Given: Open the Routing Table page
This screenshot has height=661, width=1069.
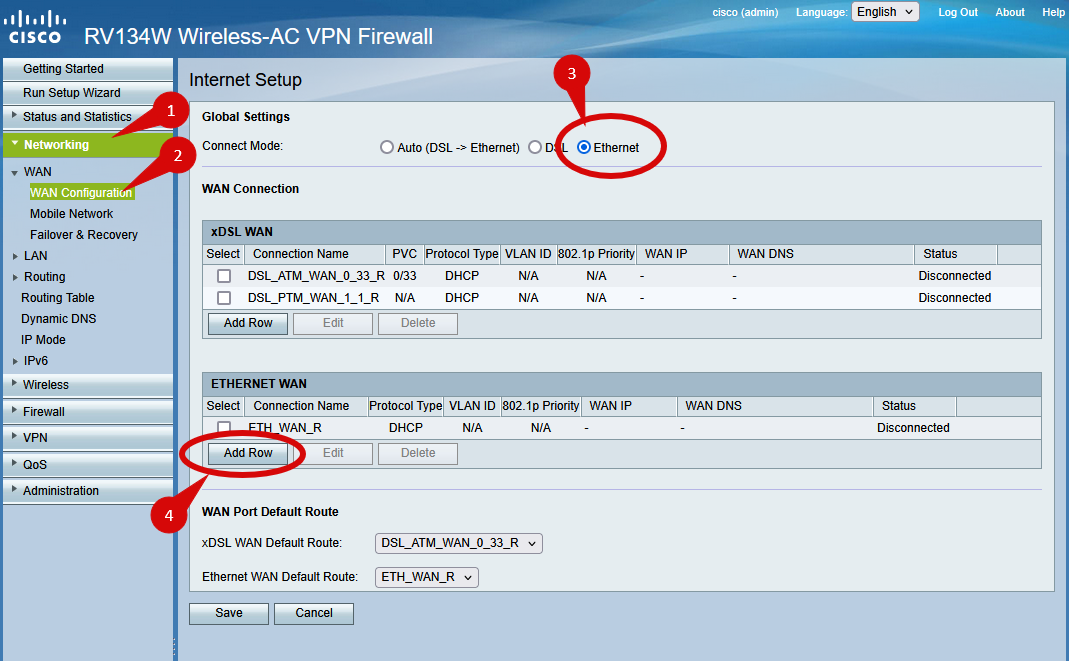Looking at the screenshot, I should 58,298.
